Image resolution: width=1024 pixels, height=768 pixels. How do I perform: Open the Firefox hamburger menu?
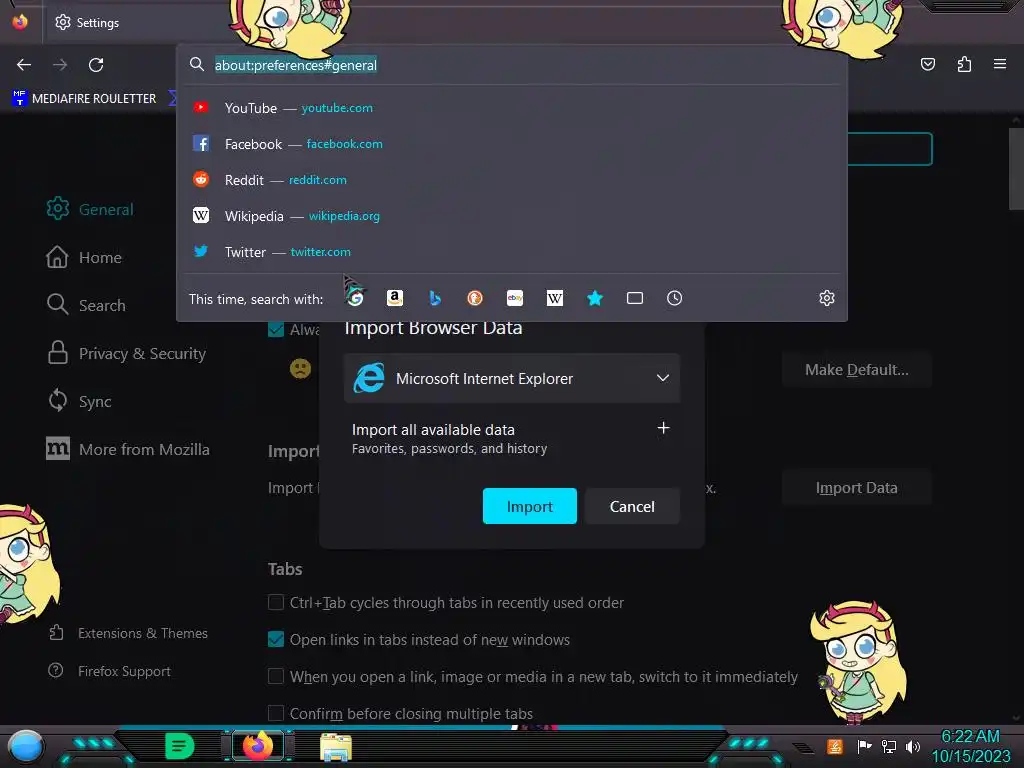coord(1000,64)
